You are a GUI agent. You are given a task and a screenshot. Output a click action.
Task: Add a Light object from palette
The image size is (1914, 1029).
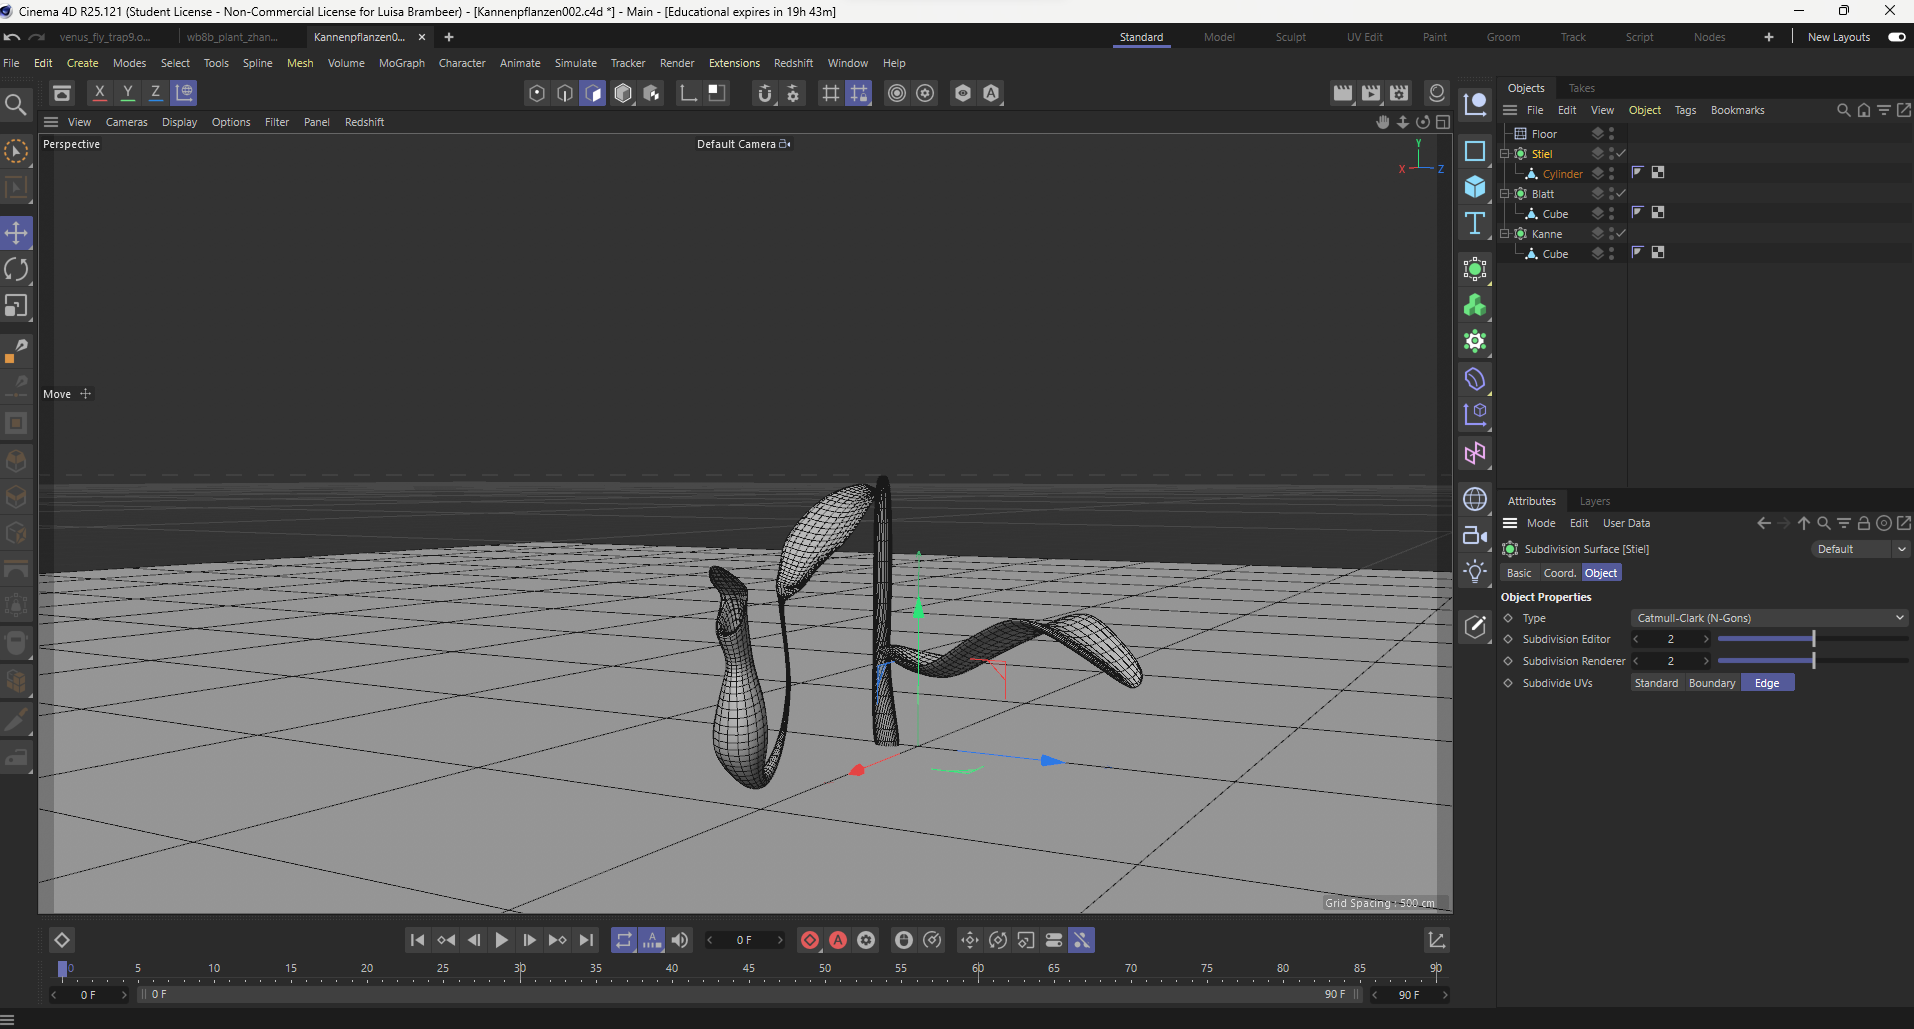click(1475, 571)
